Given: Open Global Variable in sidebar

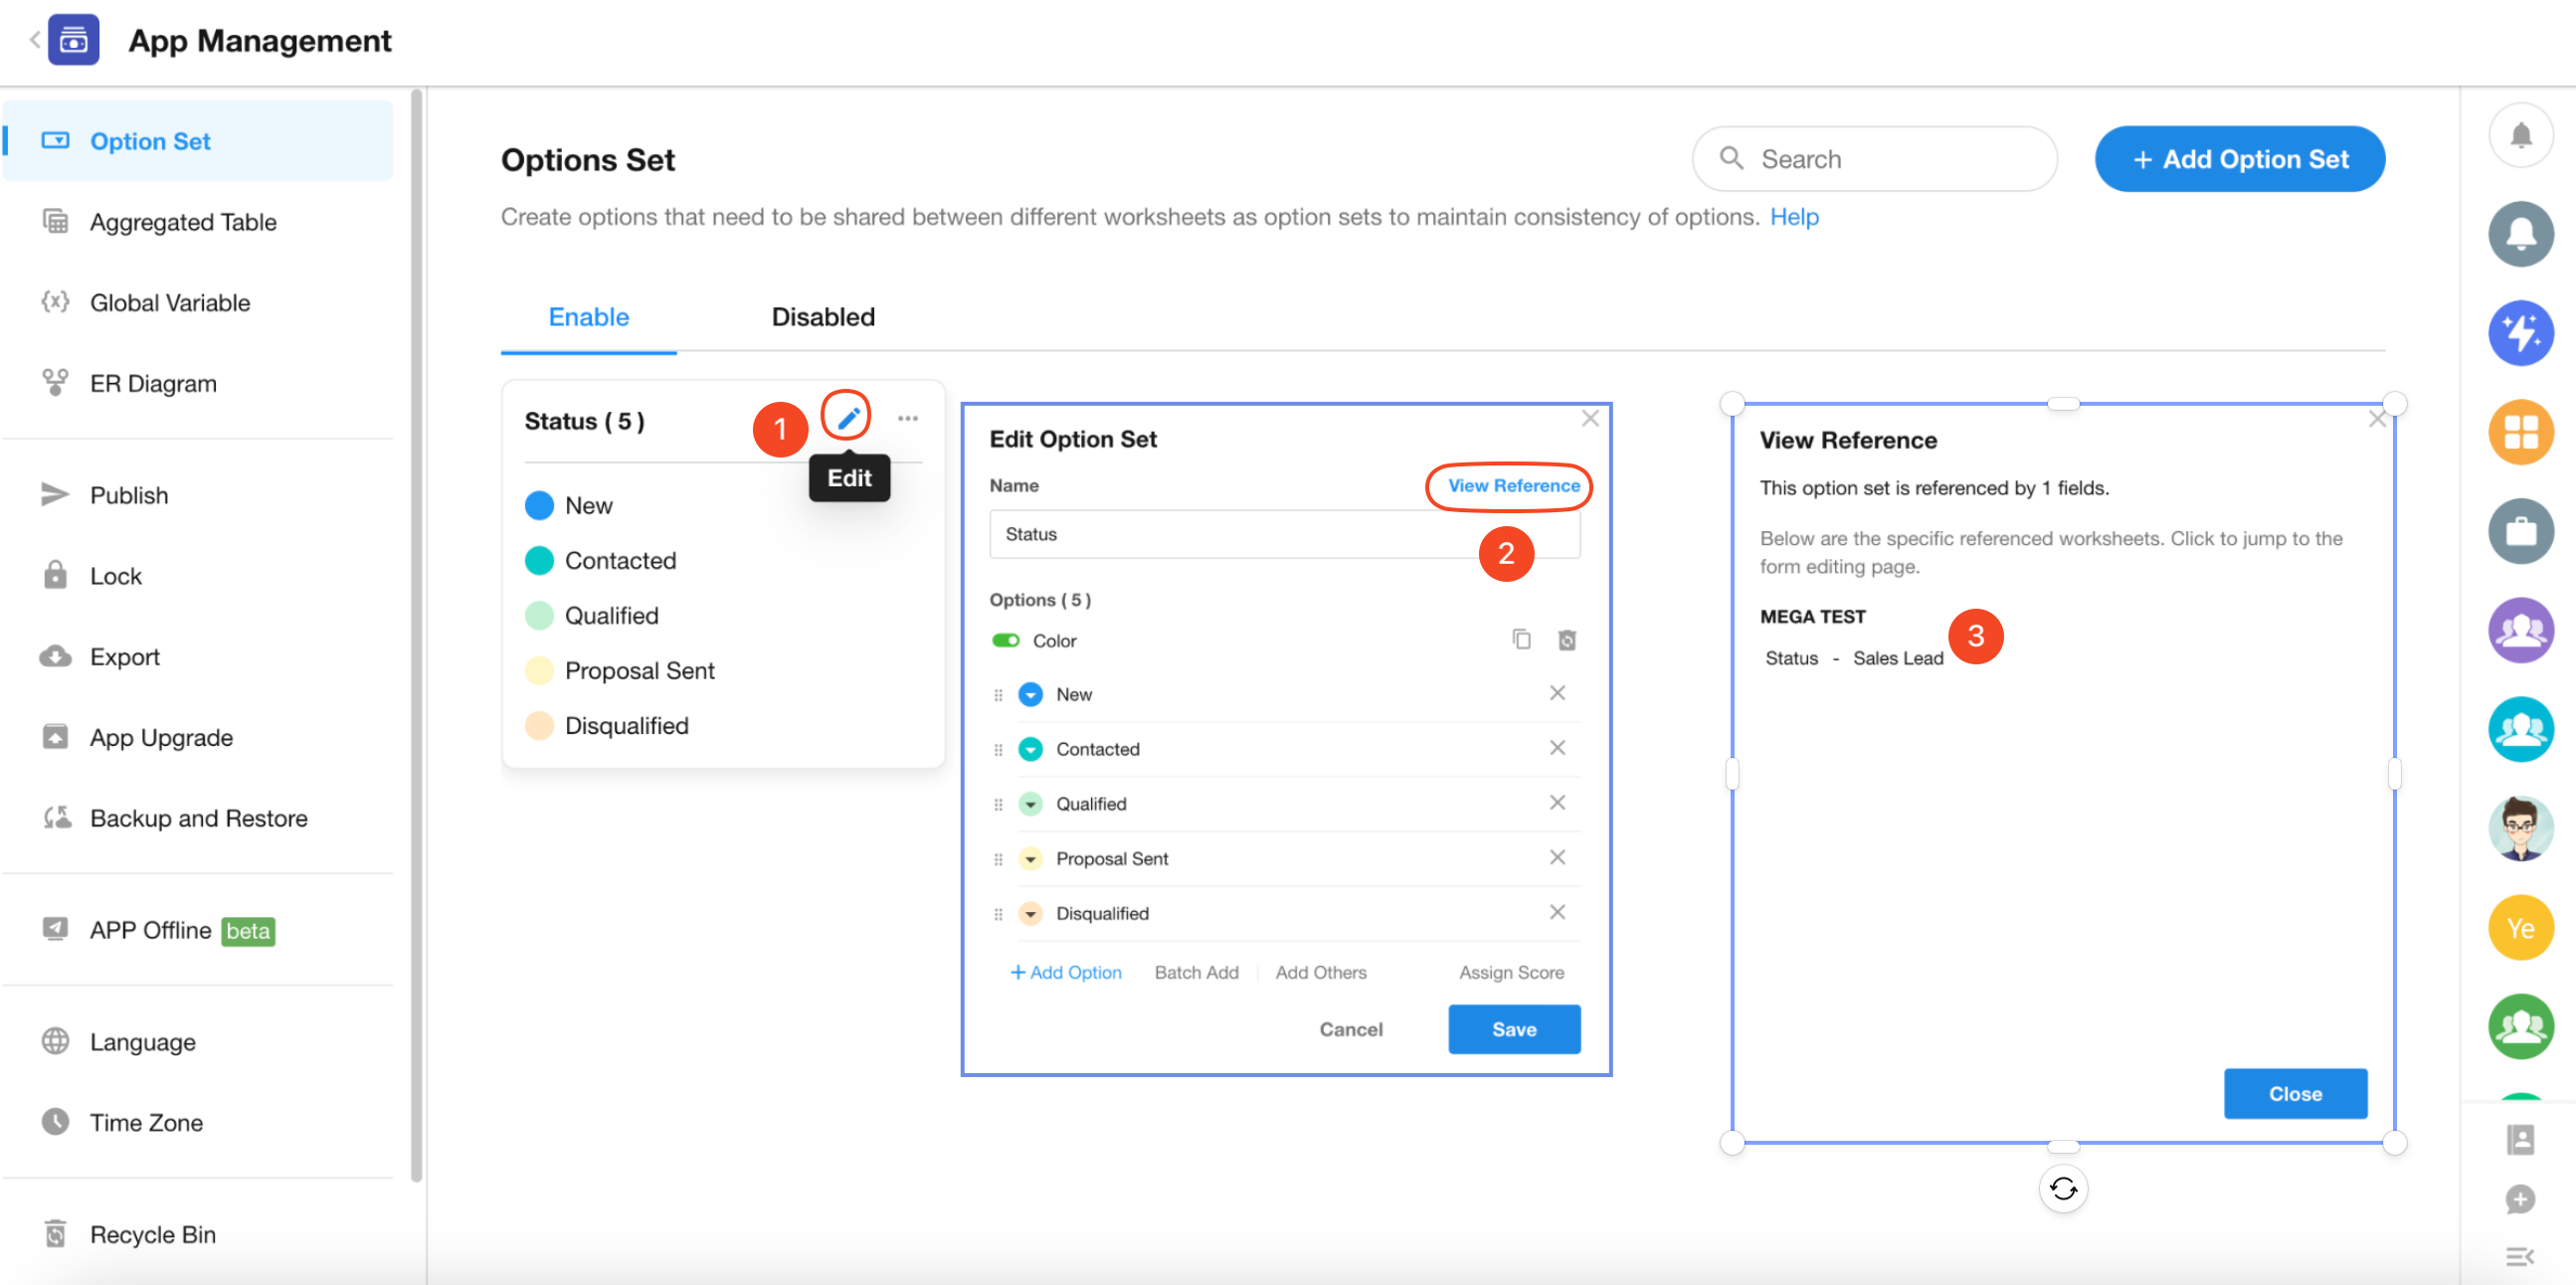Looking at the screenshot, I should point(170,303).
